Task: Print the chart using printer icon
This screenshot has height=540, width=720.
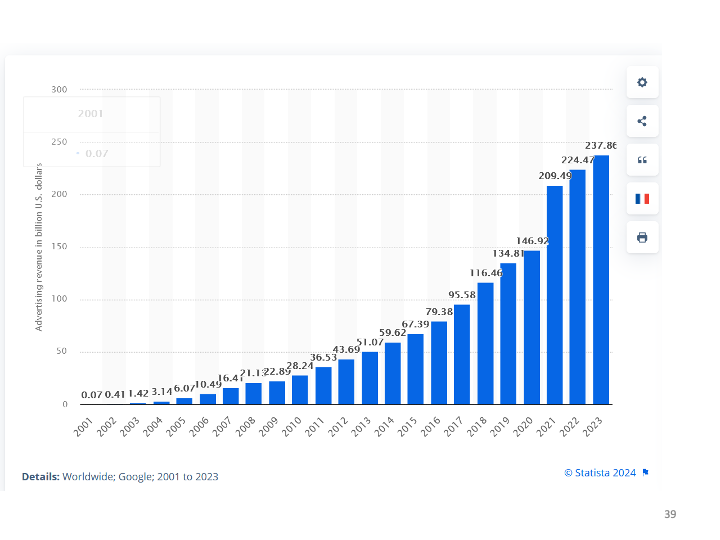Action: (x=642, y=237)
